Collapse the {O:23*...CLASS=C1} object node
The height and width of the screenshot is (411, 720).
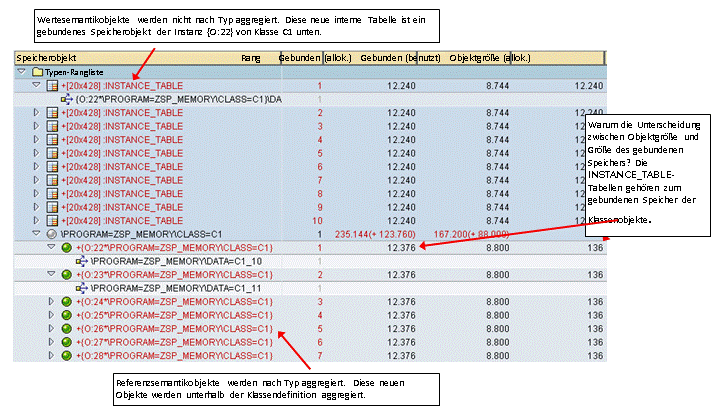coord(51,274)
